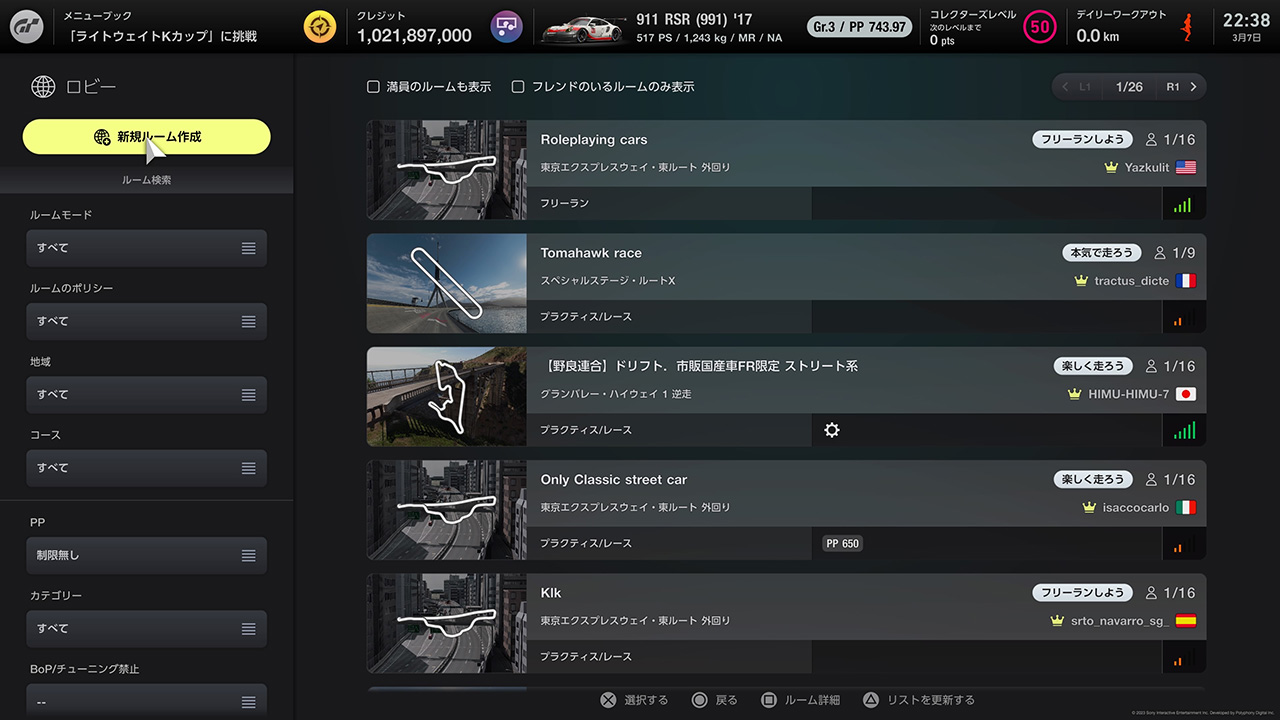
Task: Open the collector level 50 circle icon
Action: point(1040,27)
